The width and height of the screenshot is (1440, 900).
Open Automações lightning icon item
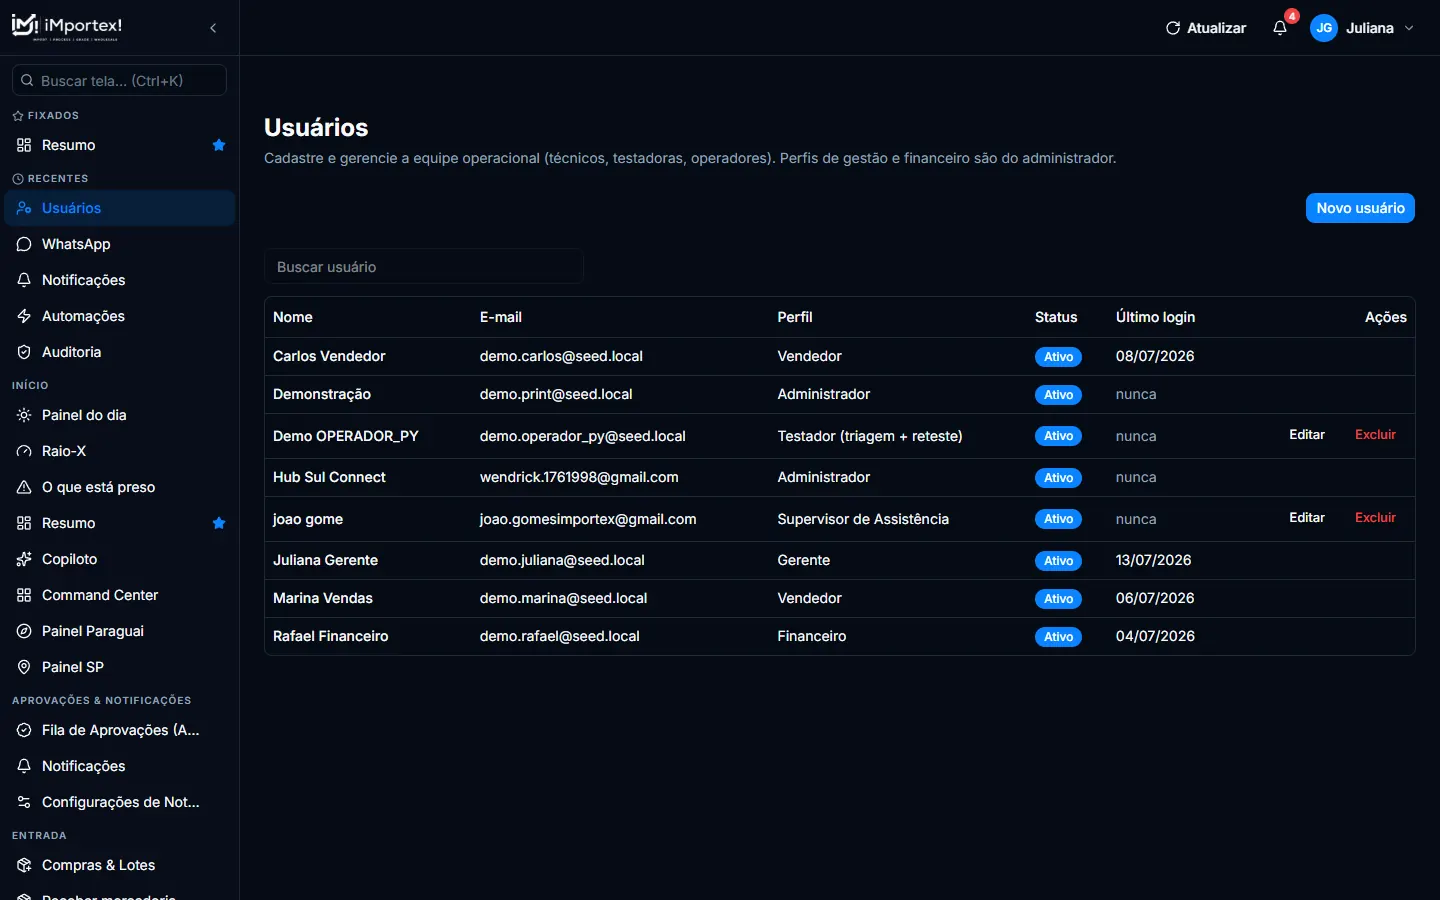[x=120, y=316]
